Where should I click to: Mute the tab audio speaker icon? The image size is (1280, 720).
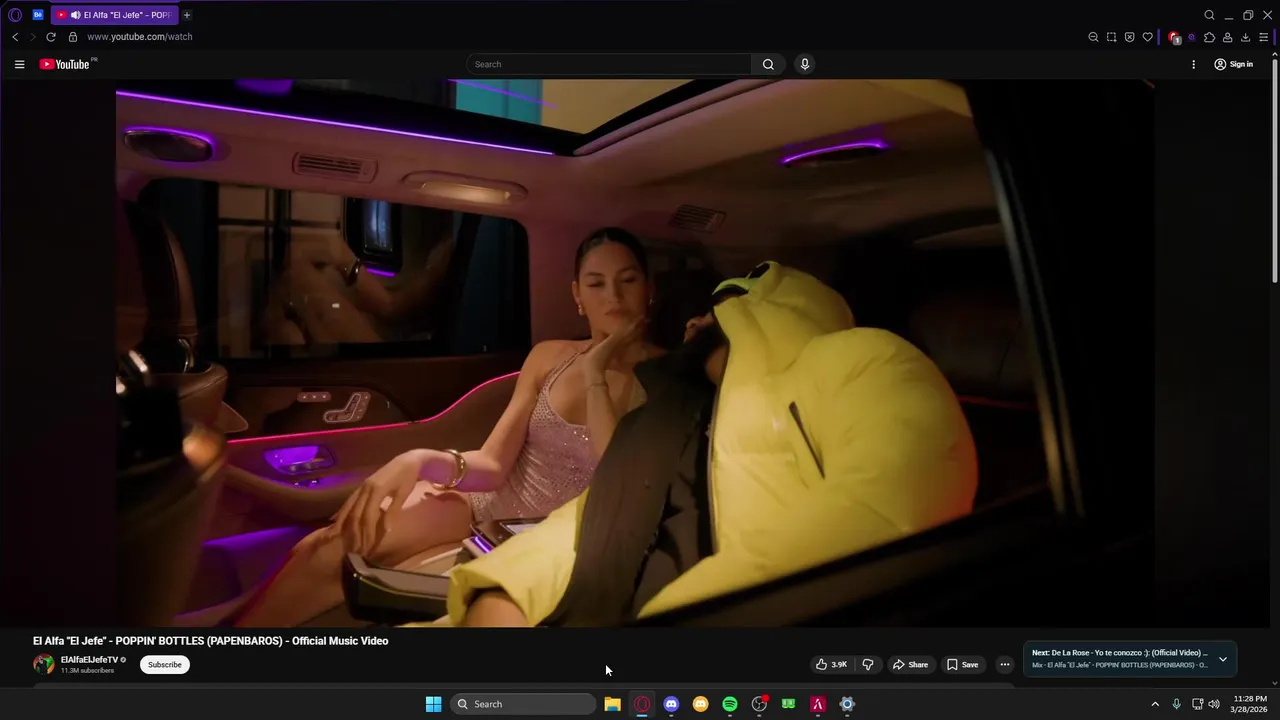click(75, 15)
